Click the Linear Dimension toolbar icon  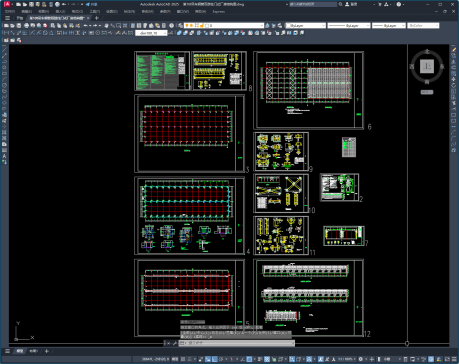6,33
